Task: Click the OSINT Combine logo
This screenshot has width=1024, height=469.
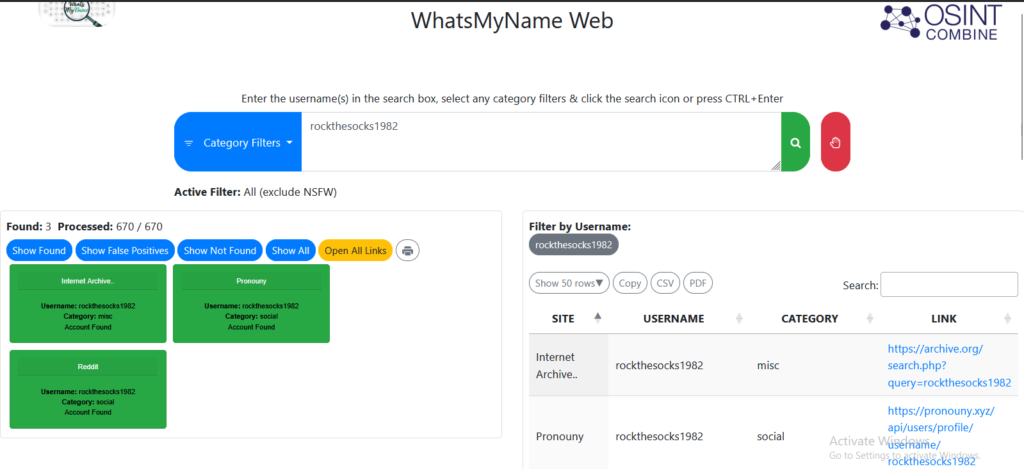Action: coord(940,22)
